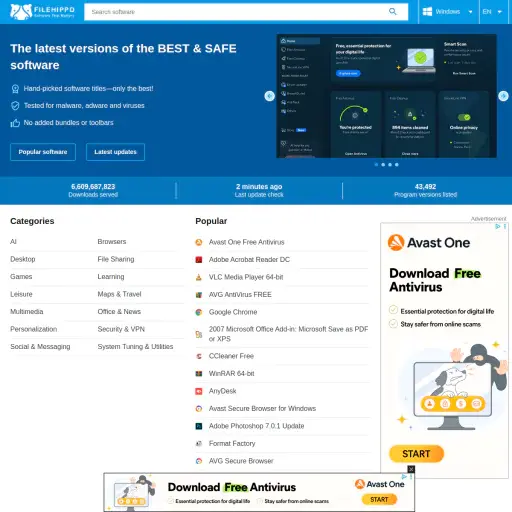Click the CCleaner Free icon
Image resolution: width=512 pixels, height=512 pixels.
pyautogui.click(x=199, y=356)
